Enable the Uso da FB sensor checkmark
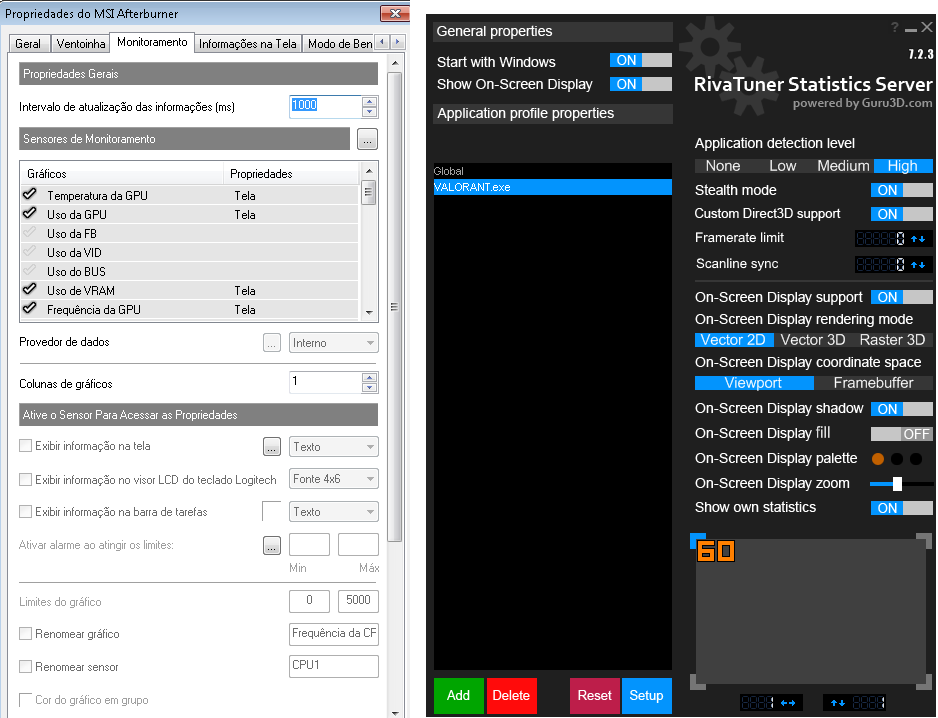Screen dimensions: 938x718 [29, 233]
